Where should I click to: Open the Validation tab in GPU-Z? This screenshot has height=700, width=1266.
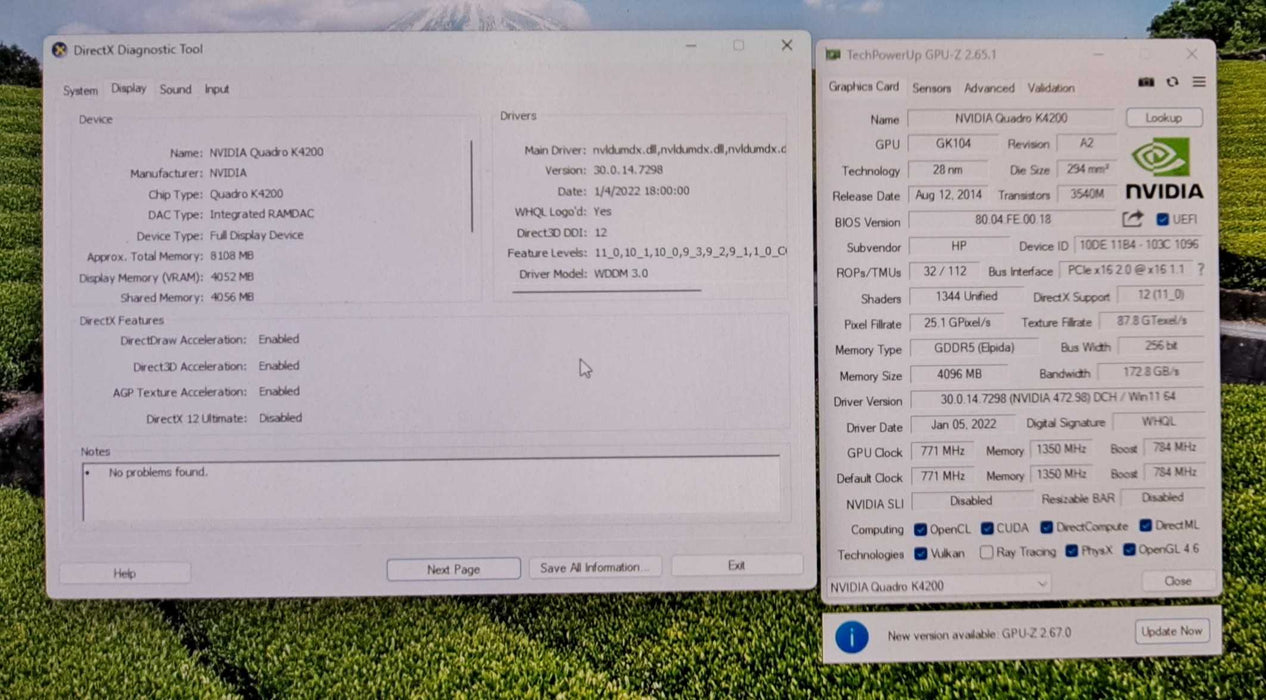pos(1051,88)
